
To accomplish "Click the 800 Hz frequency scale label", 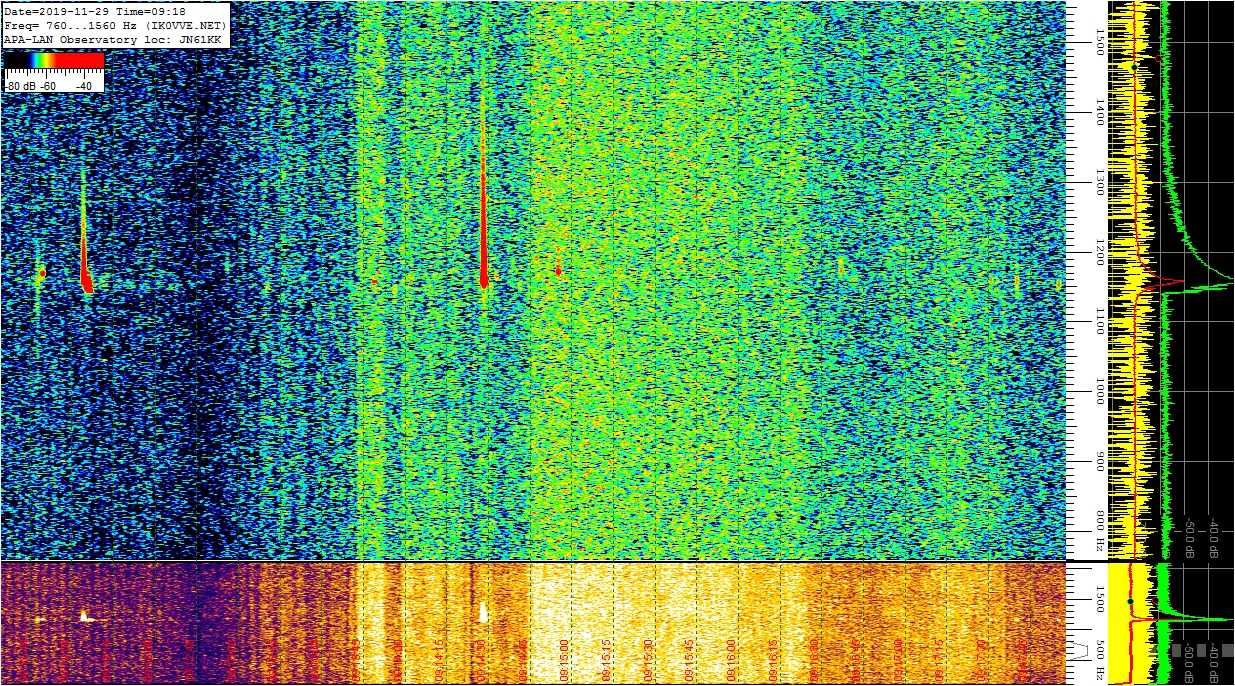I will 1099,532.
